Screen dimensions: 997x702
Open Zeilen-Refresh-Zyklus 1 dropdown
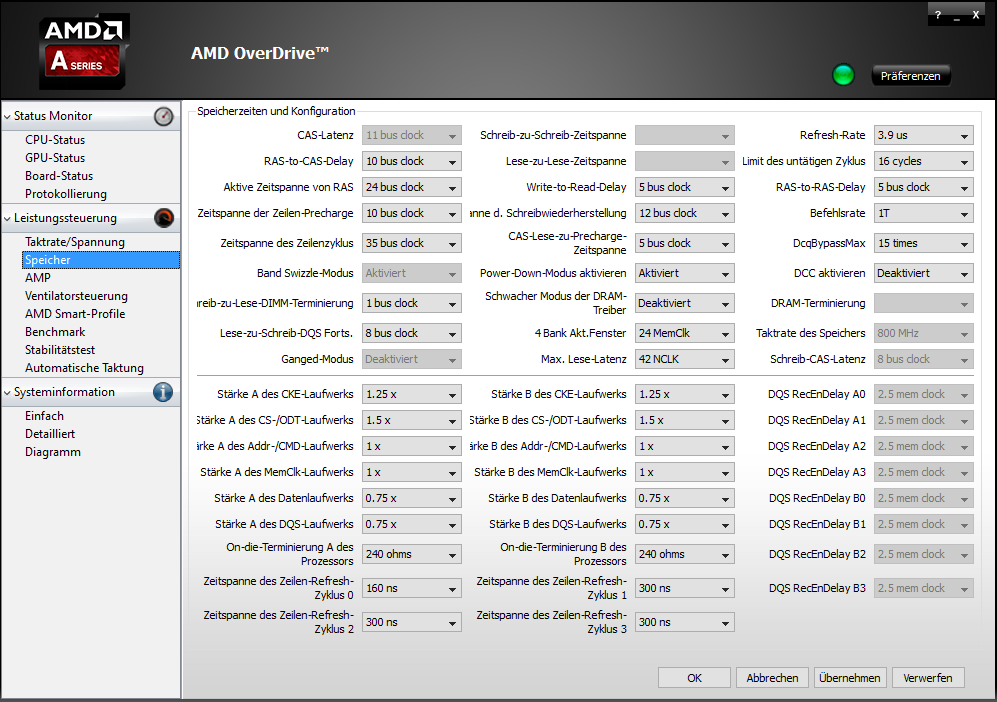685,589
